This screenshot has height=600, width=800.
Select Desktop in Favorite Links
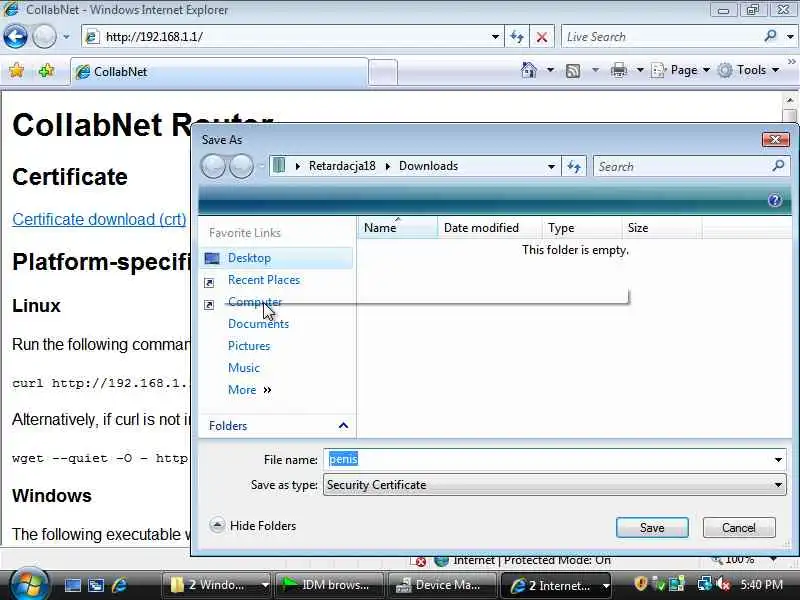point(277,258)
